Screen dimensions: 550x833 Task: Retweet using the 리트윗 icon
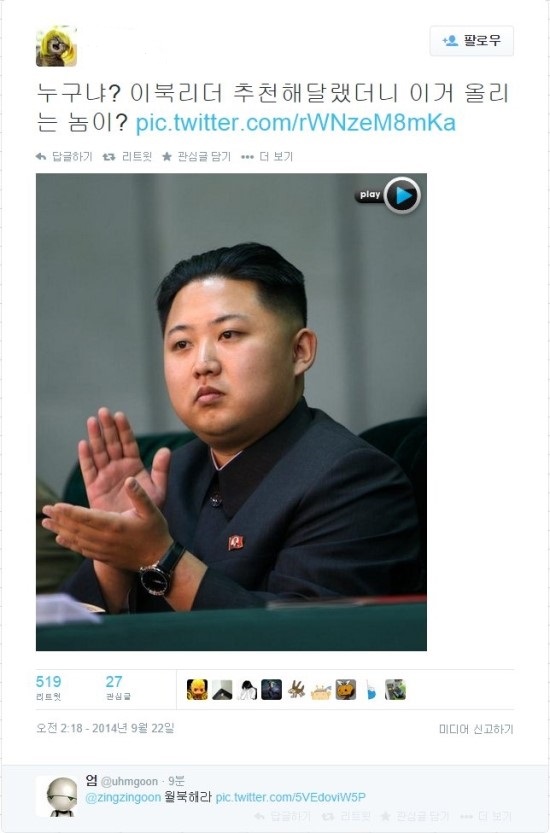[108, 157]
